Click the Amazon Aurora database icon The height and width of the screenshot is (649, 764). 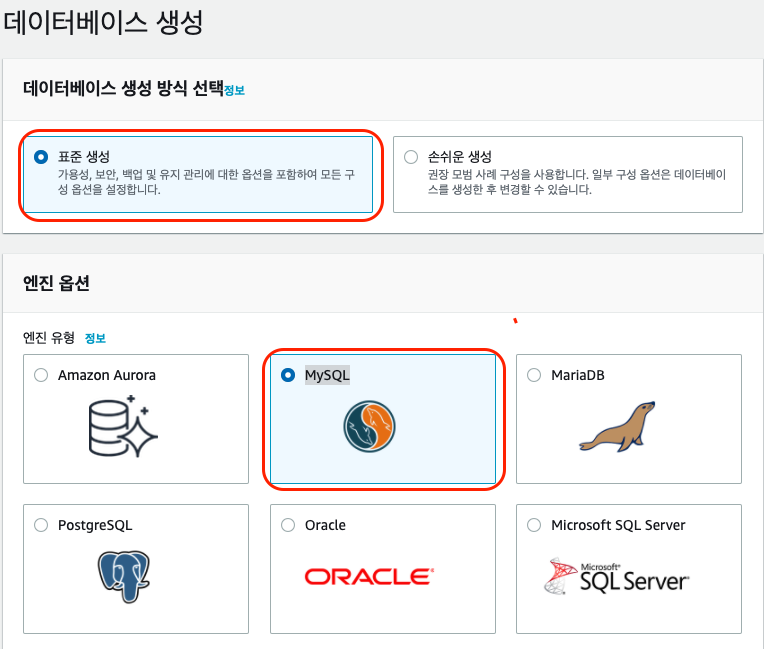(123, 426)
